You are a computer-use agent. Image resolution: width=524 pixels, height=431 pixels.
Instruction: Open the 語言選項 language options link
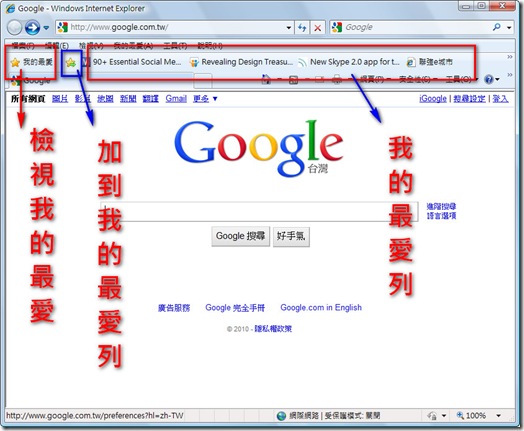[441, 216]
